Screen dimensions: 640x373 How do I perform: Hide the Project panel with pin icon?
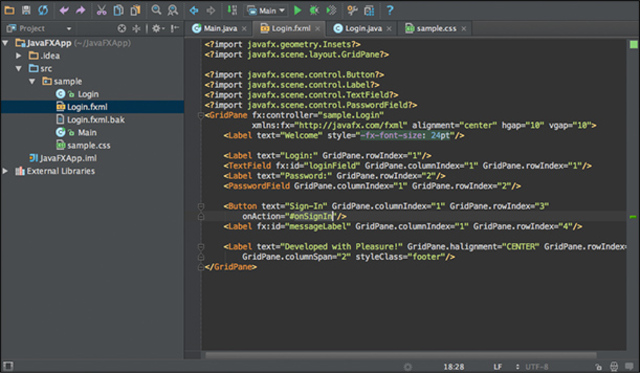pyautogui.click(x=175, y=29)
